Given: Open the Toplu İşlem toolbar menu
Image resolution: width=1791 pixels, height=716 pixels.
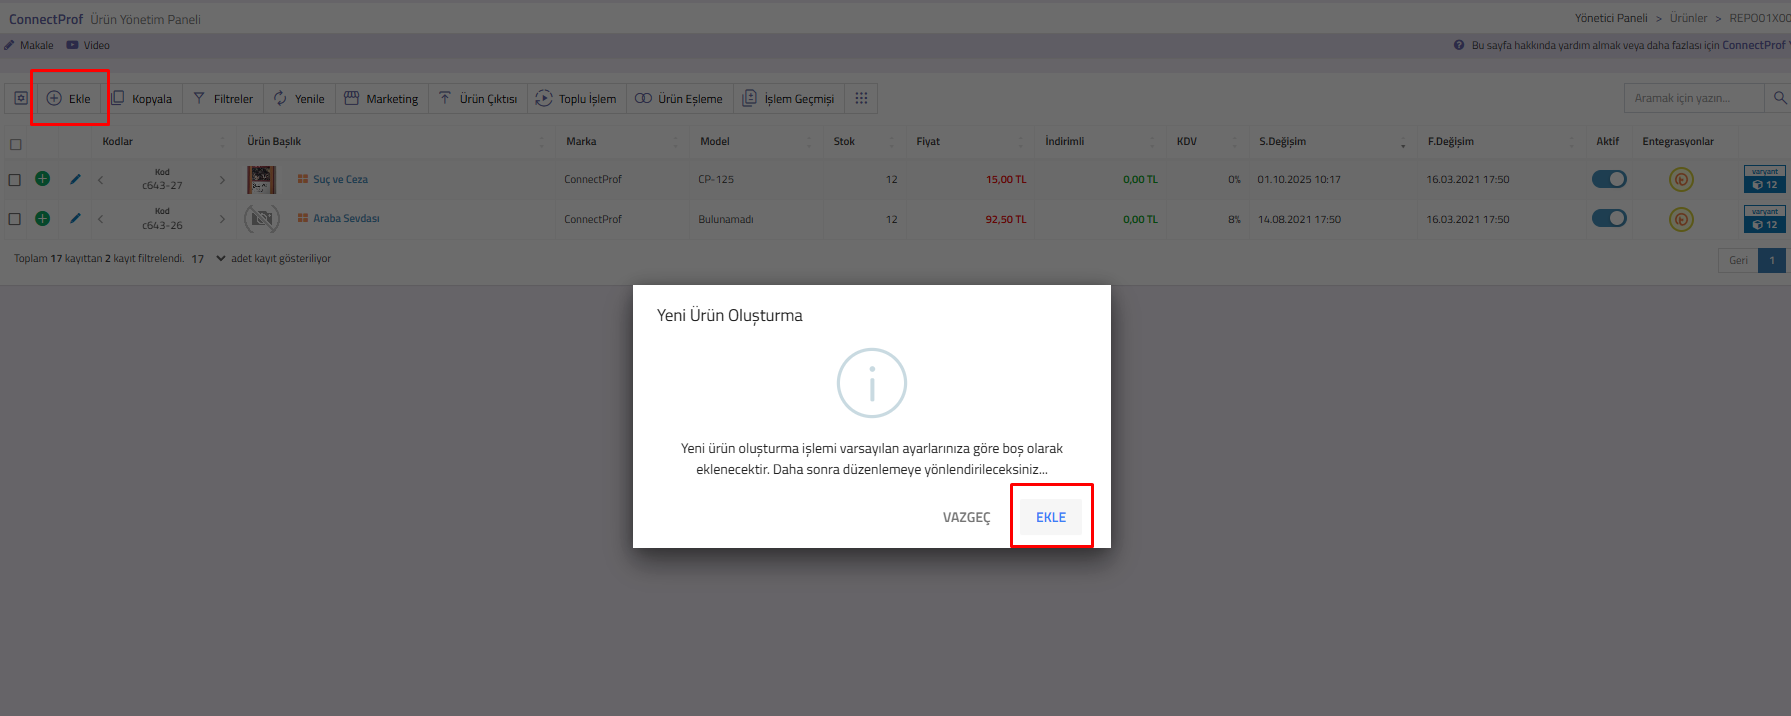Looking at the screenshot, I should (x=576, y=98).
